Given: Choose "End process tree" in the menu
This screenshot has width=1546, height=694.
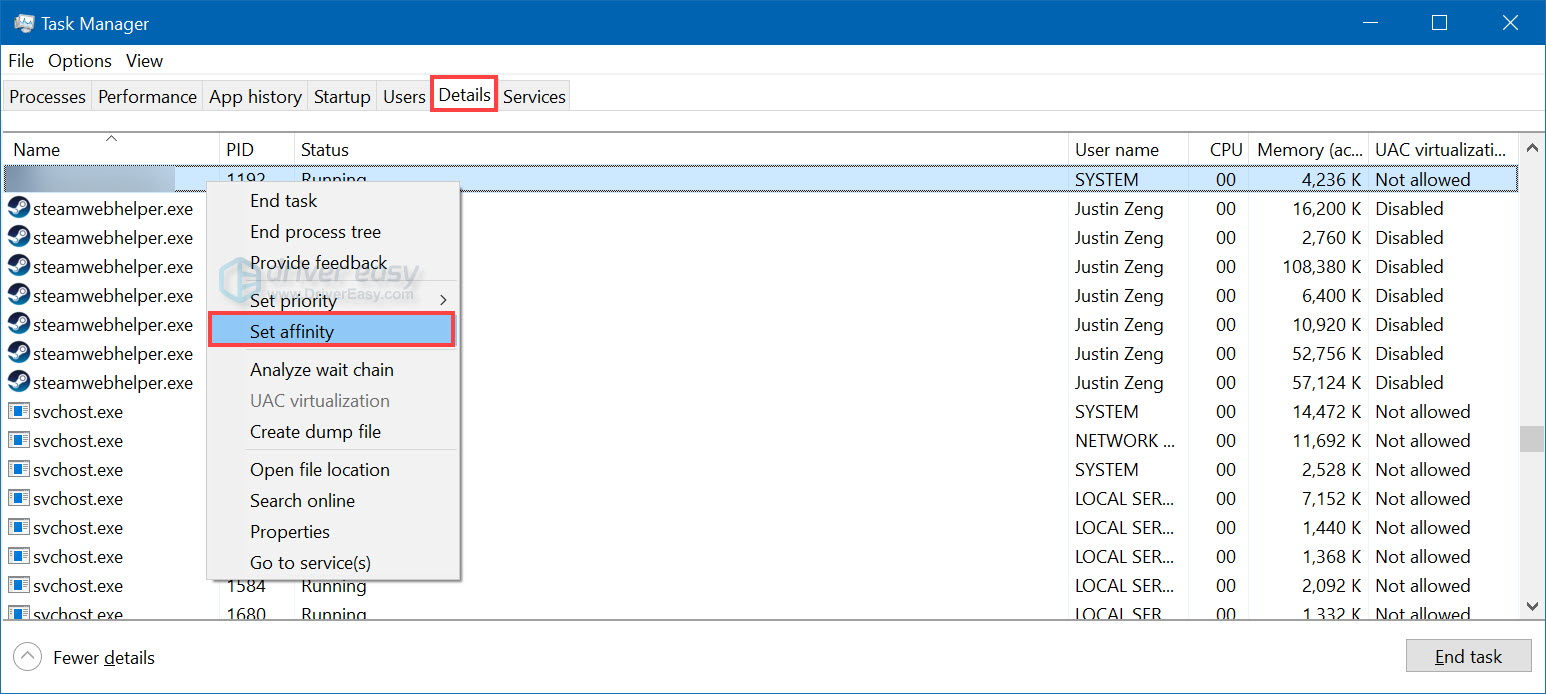Looking at the screenshot, I should click(x=315, y=231).
